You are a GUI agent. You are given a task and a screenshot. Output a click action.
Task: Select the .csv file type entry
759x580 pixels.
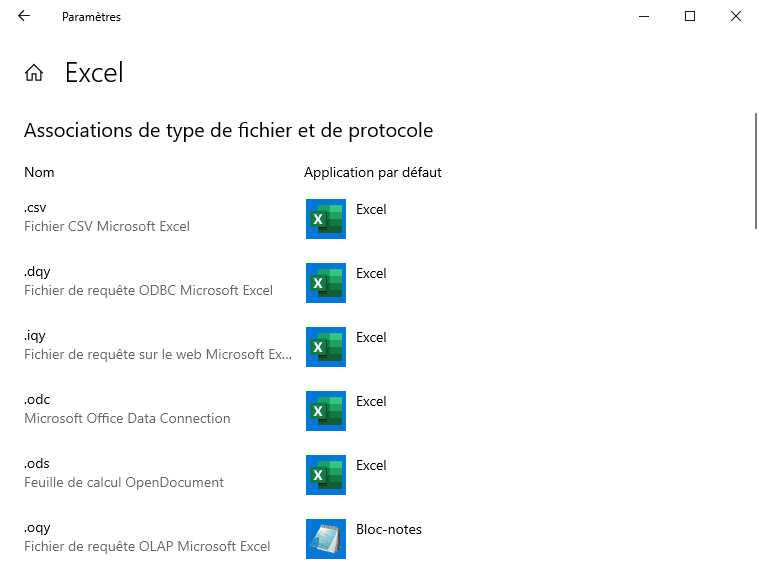[36, 208]
